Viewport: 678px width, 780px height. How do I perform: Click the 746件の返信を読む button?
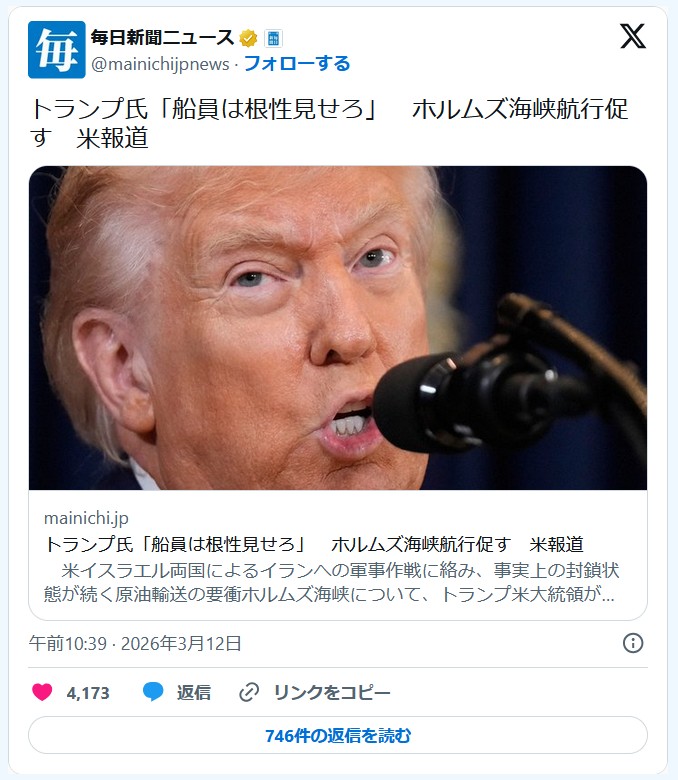click(338, 735)
